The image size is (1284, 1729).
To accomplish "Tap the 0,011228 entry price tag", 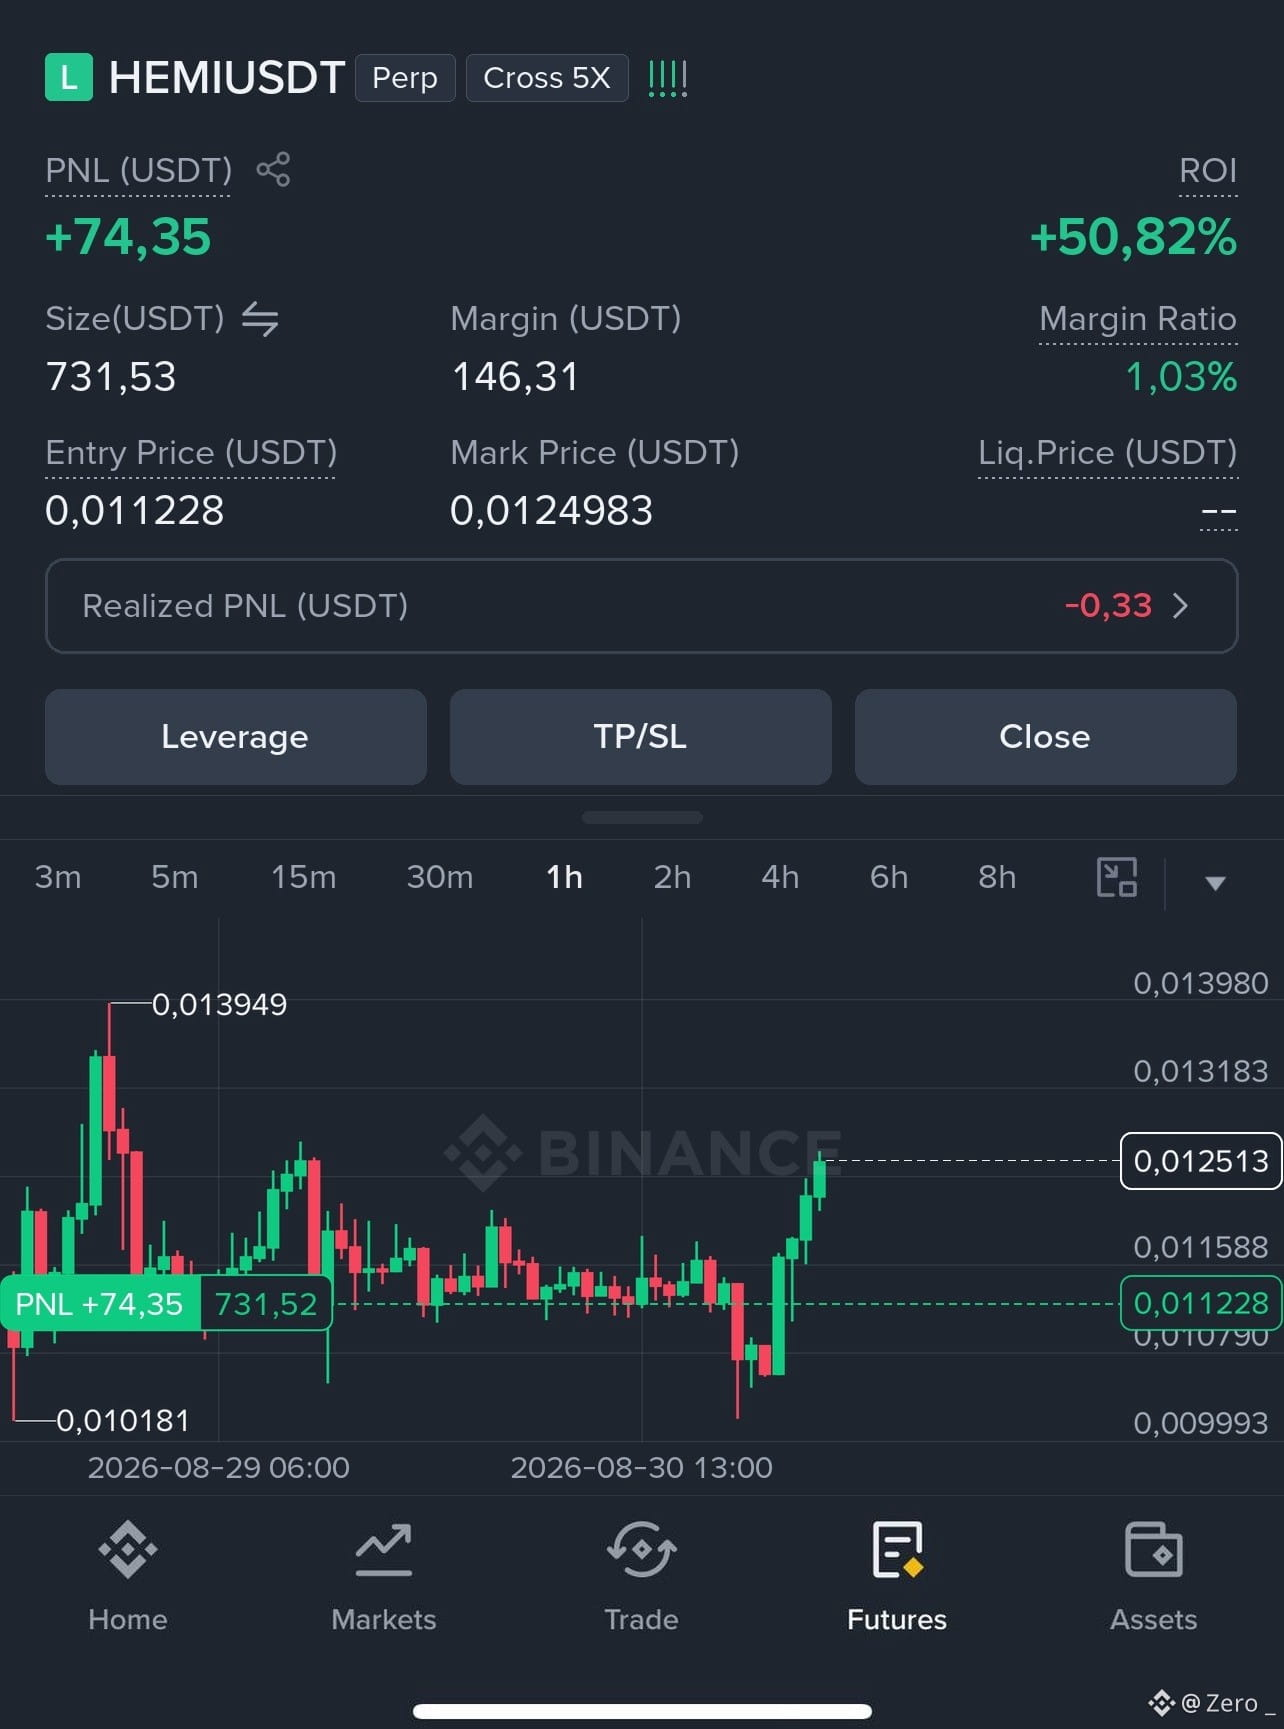I will (x=1201, y=1303).
